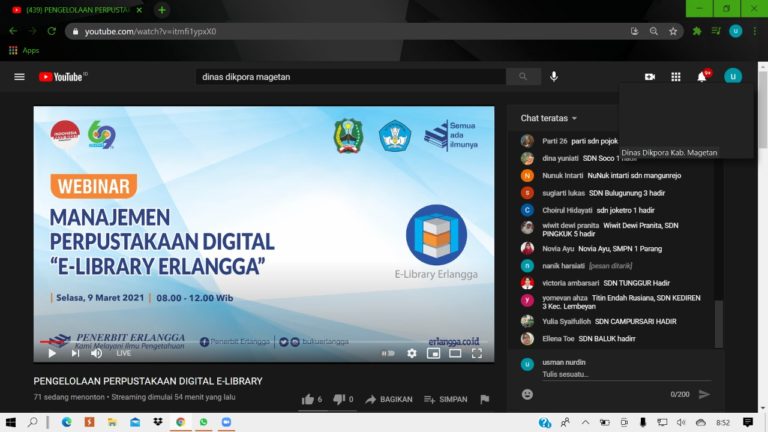
Task: Report video with flag icon
Action: 484,399
